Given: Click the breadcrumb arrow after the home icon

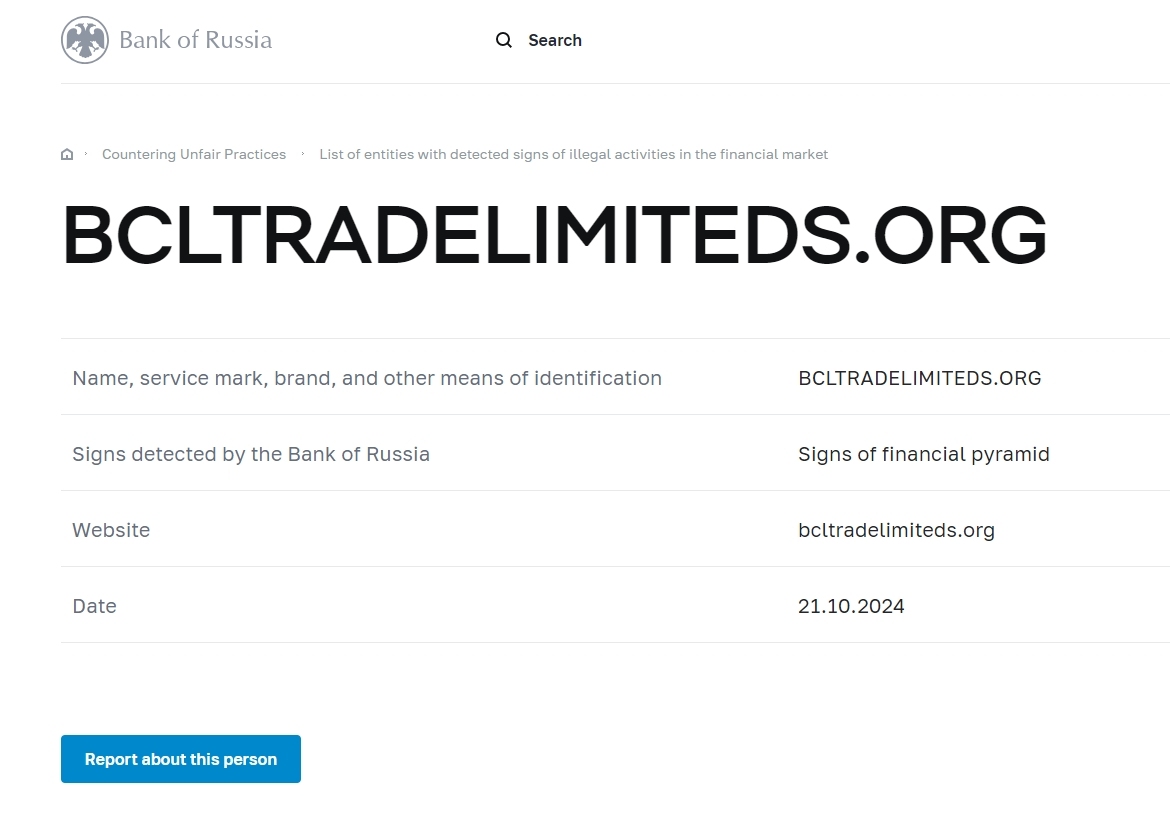Looking at the screenshot, I should coord(87,154).
